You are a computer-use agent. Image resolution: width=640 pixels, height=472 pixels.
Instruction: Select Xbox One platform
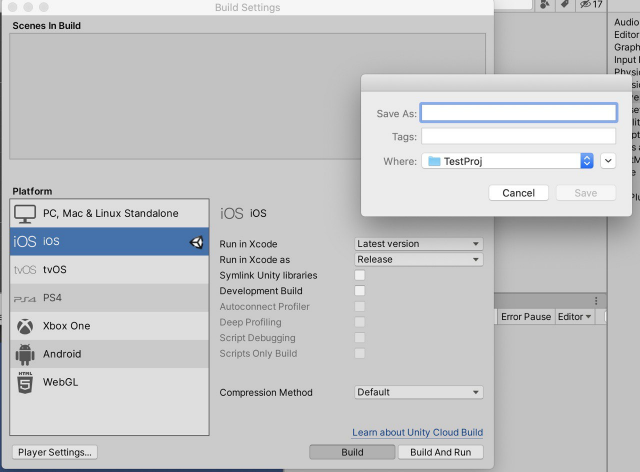click(x=109, y=326)
